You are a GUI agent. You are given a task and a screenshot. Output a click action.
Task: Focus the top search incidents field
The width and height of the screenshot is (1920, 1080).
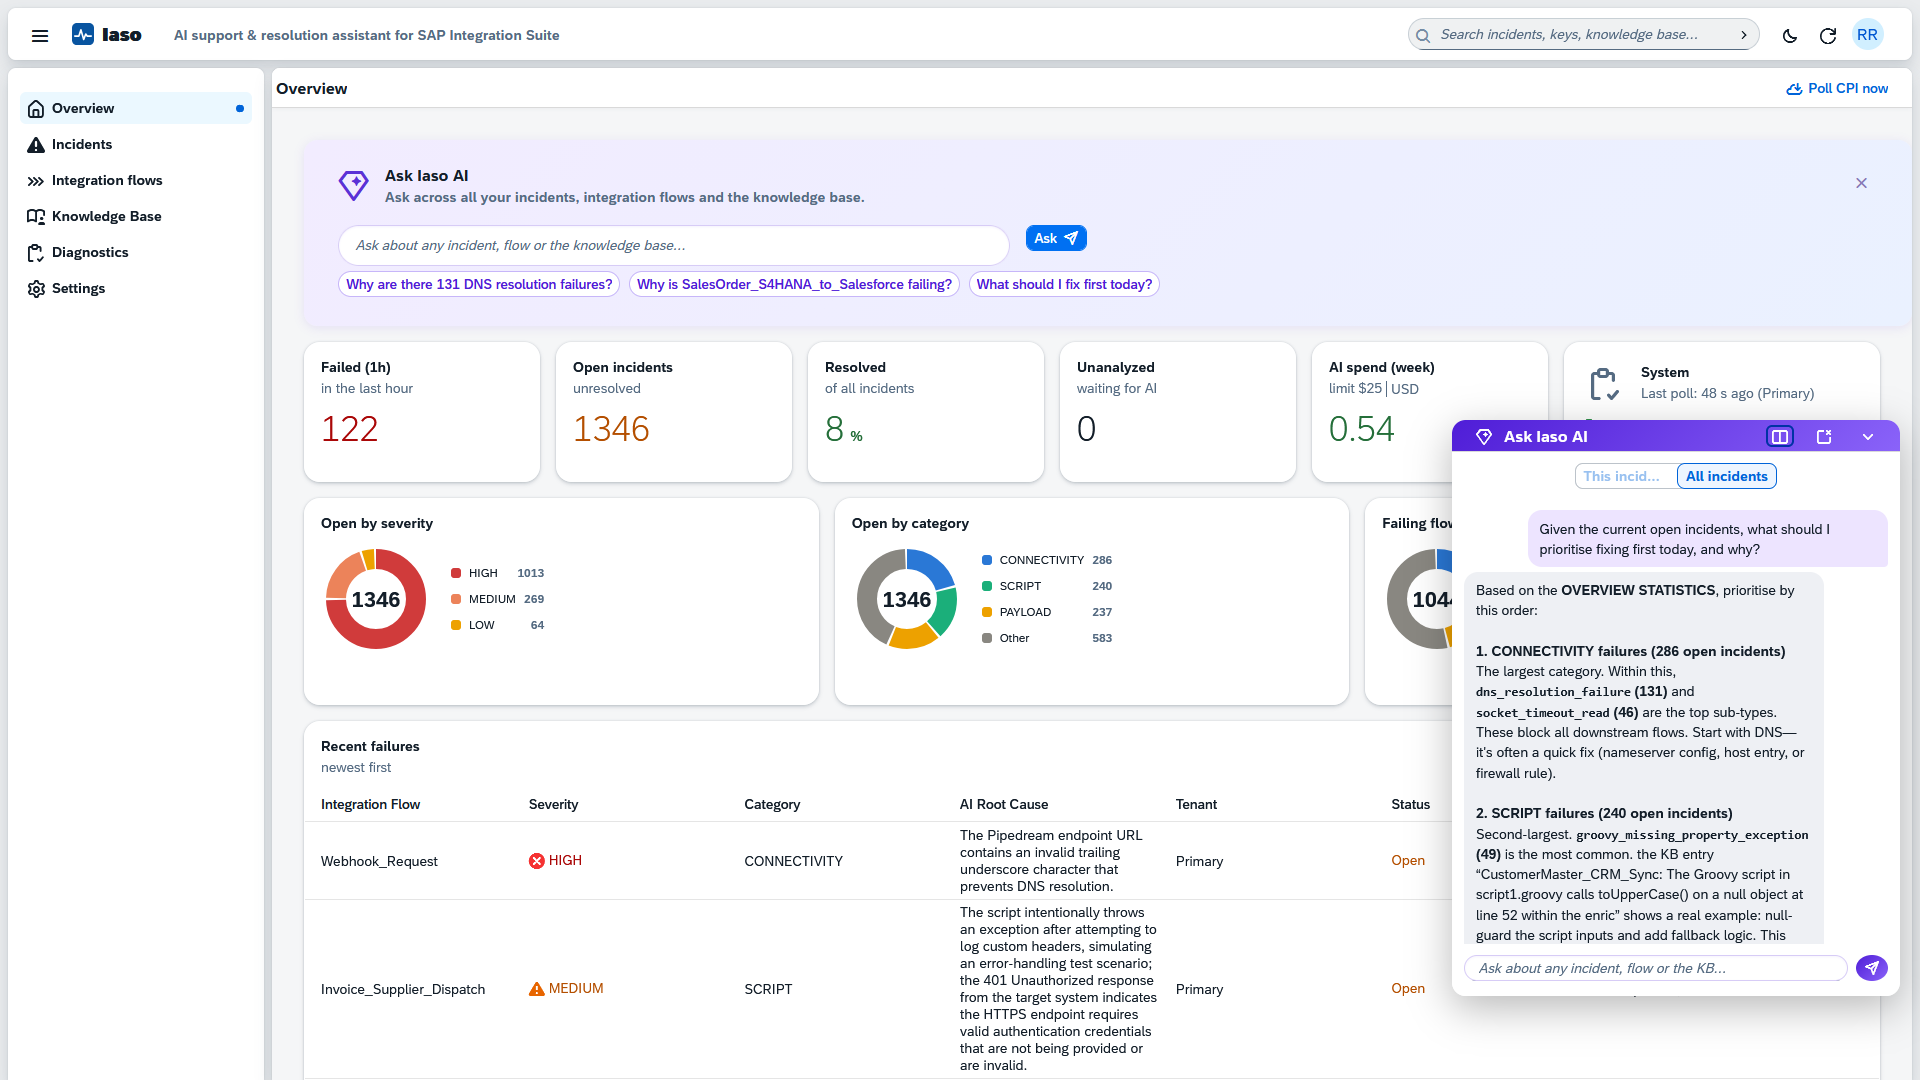1583,35
